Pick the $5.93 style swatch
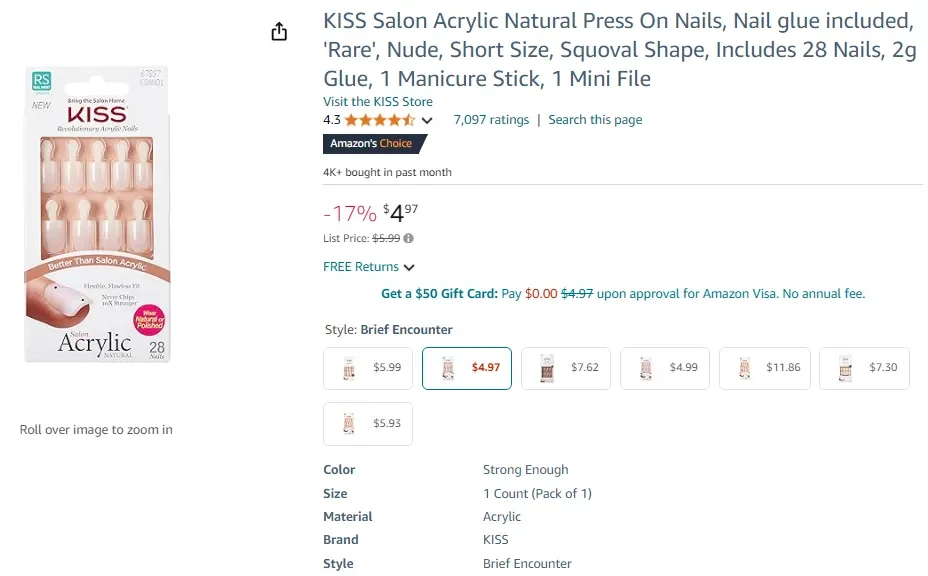 pos(368,424)
